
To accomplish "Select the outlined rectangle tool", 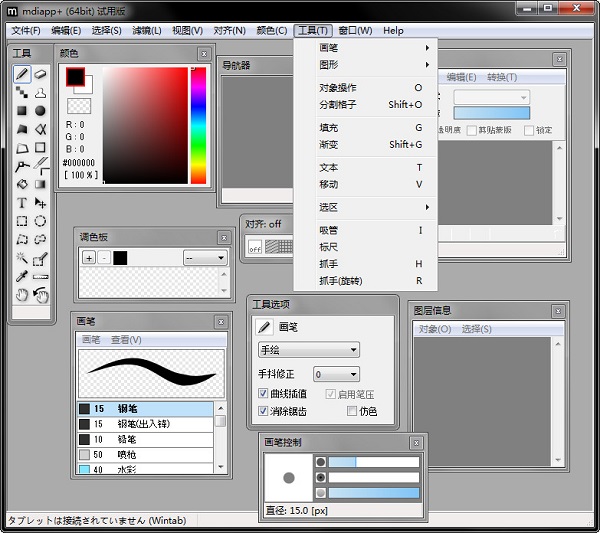I will click(x=40, y=147).
